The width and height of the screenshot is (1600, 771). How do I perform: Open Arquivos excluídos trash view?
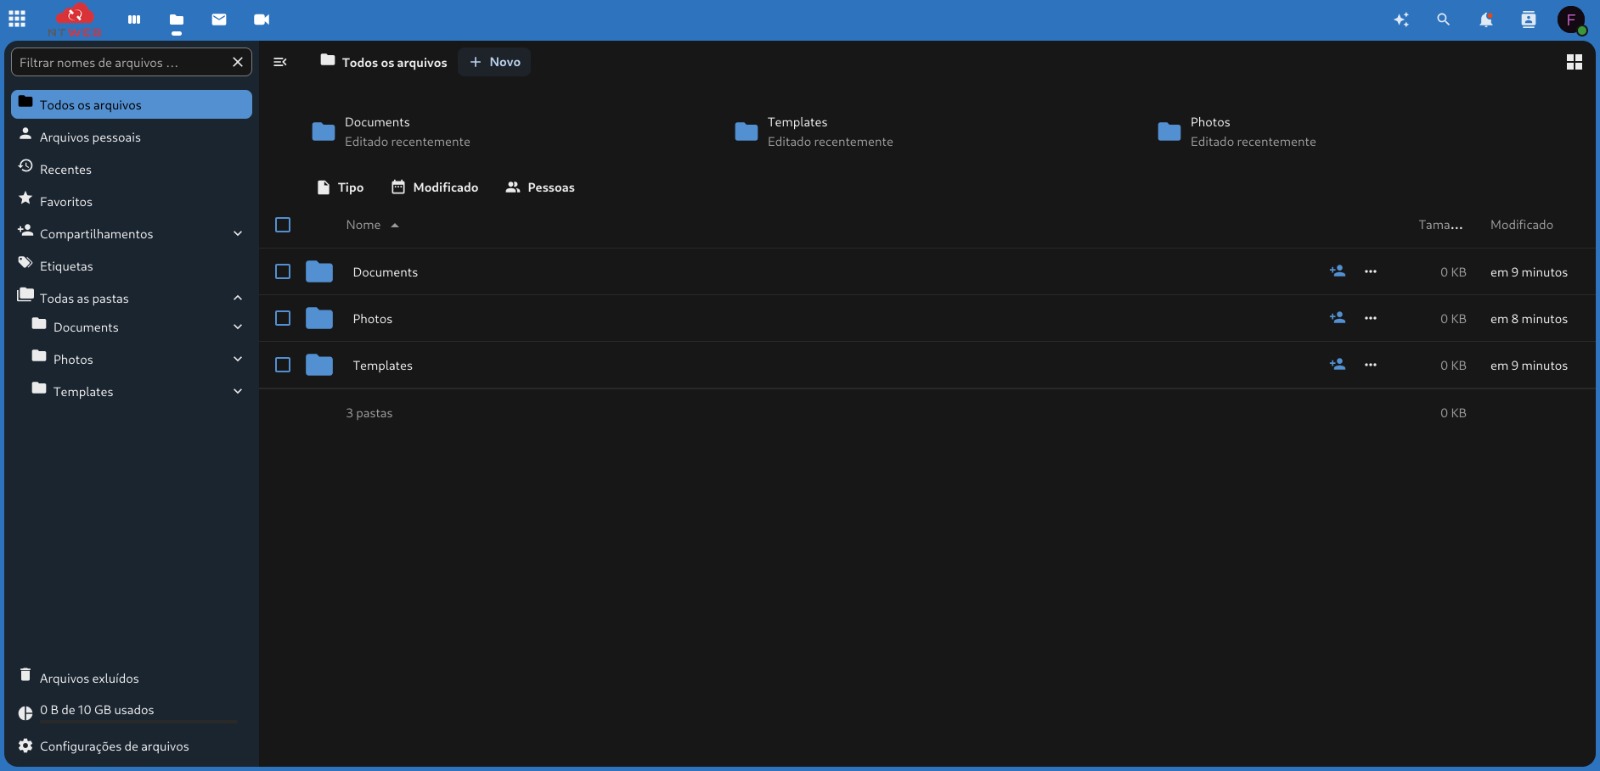tap(131, 678)
